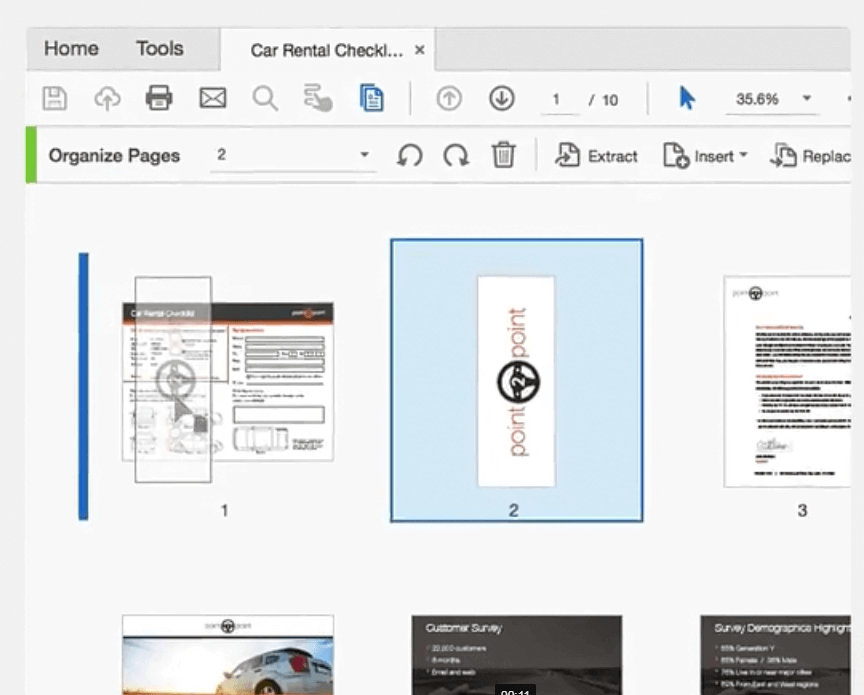The height and width of the screenshot is (695, 864).
Task: Choose the selection arrow tool
Action: point(687,98)
